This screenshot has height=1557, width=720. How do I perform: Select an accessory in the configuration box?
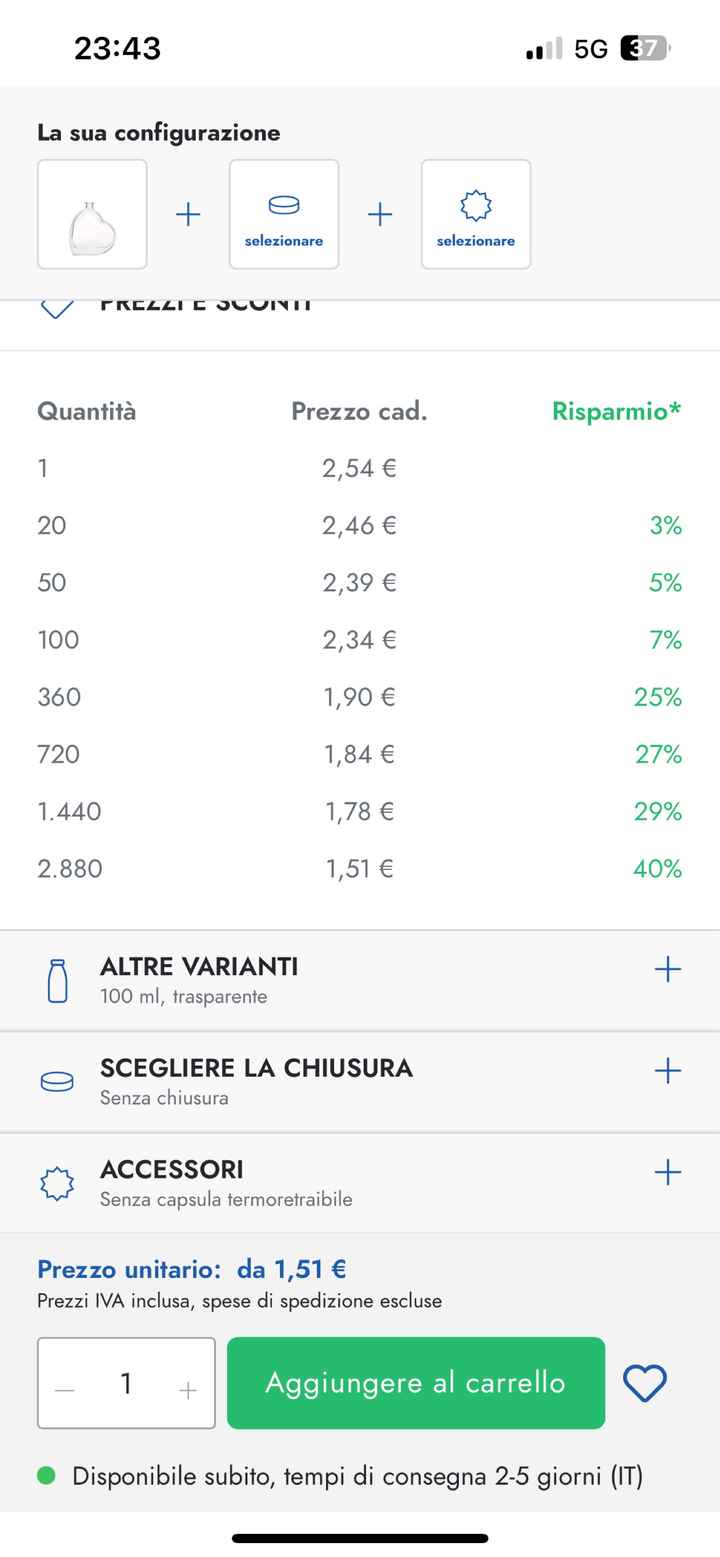click(x=476, y=214)
